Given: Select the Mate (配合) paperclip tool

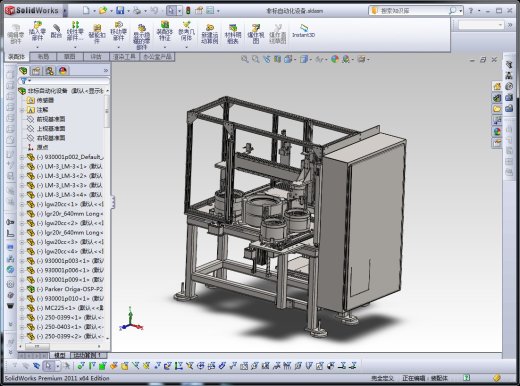Looking at the screenshot, I should (56, 31).
